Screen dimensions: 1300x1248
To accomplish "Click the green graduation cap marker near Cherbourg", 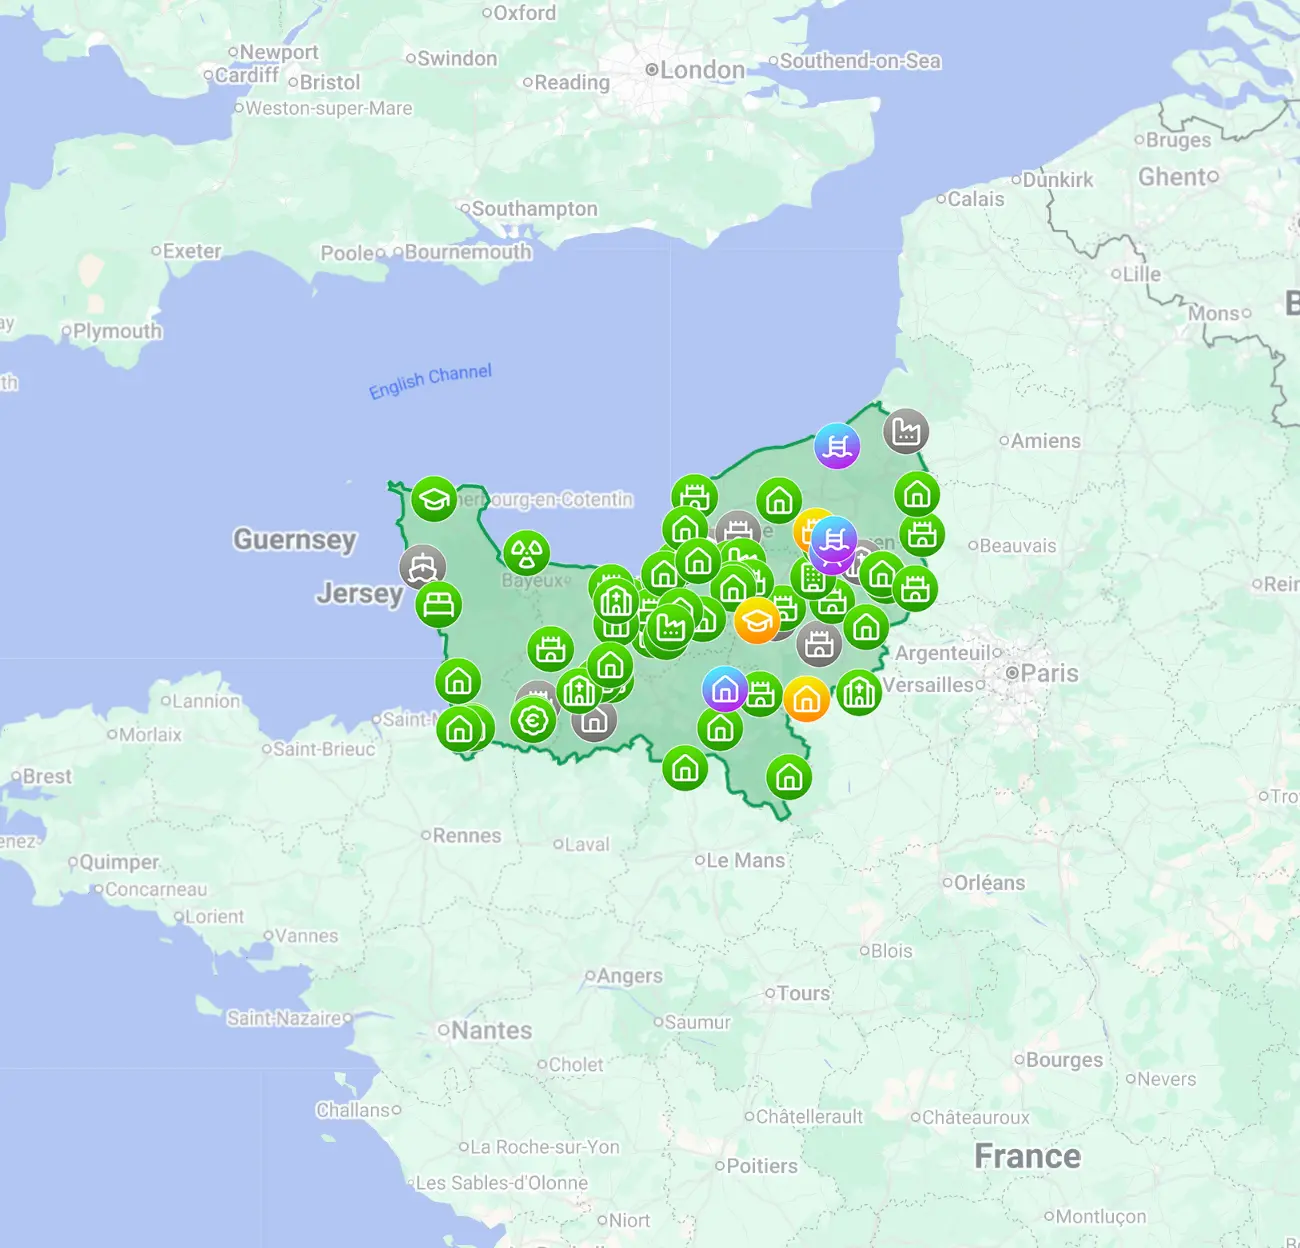I will point(434,498).
